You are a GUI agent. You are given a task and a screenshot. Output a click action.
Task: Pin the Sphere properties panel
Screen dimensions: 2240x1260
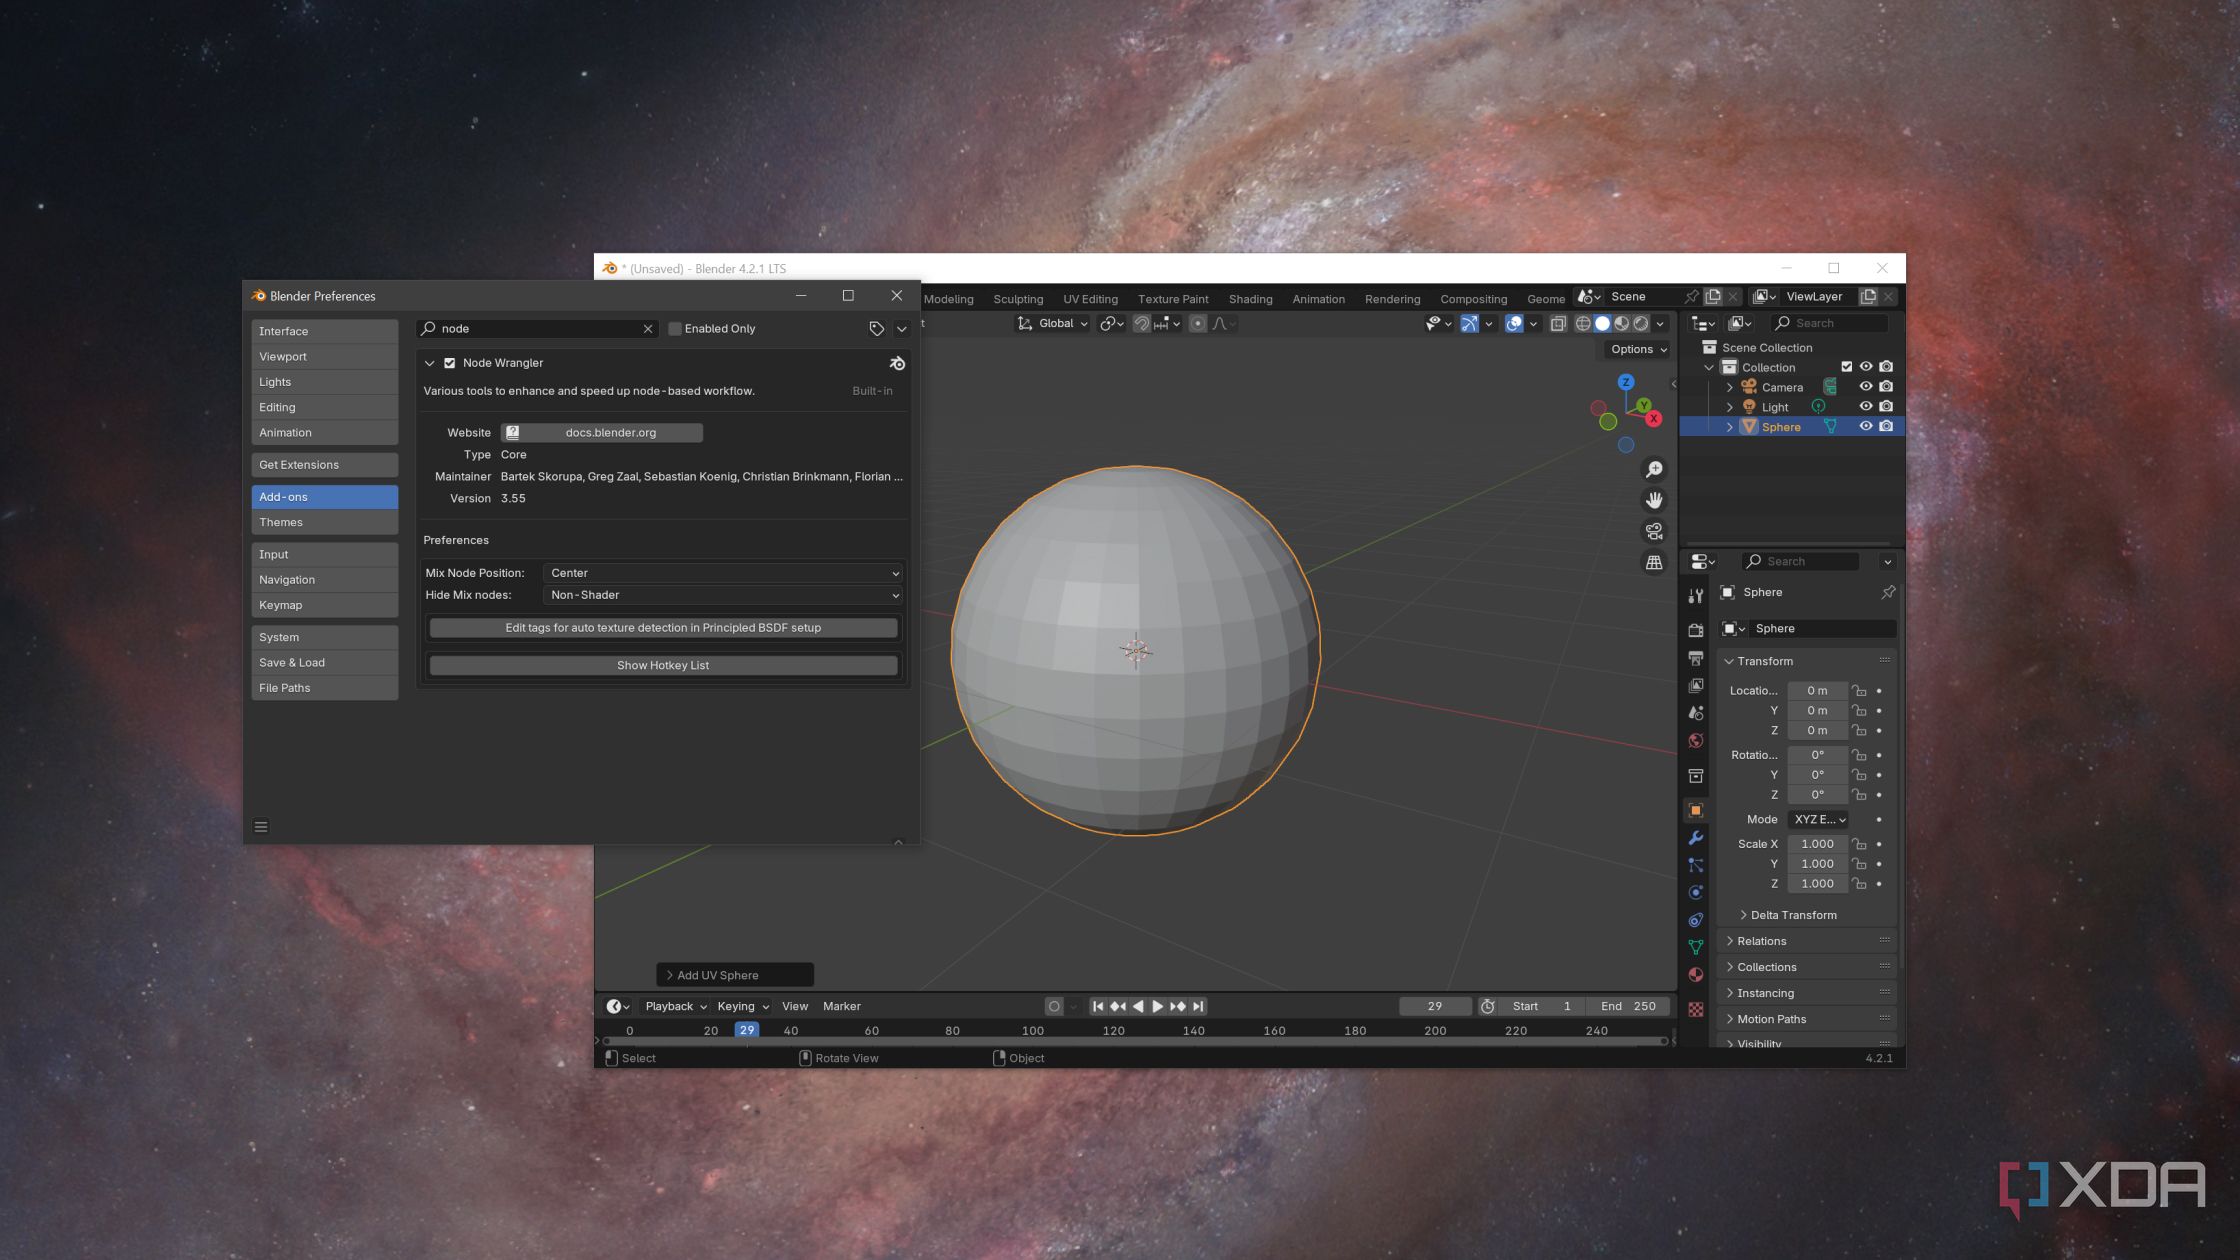tap(1888, 593)
